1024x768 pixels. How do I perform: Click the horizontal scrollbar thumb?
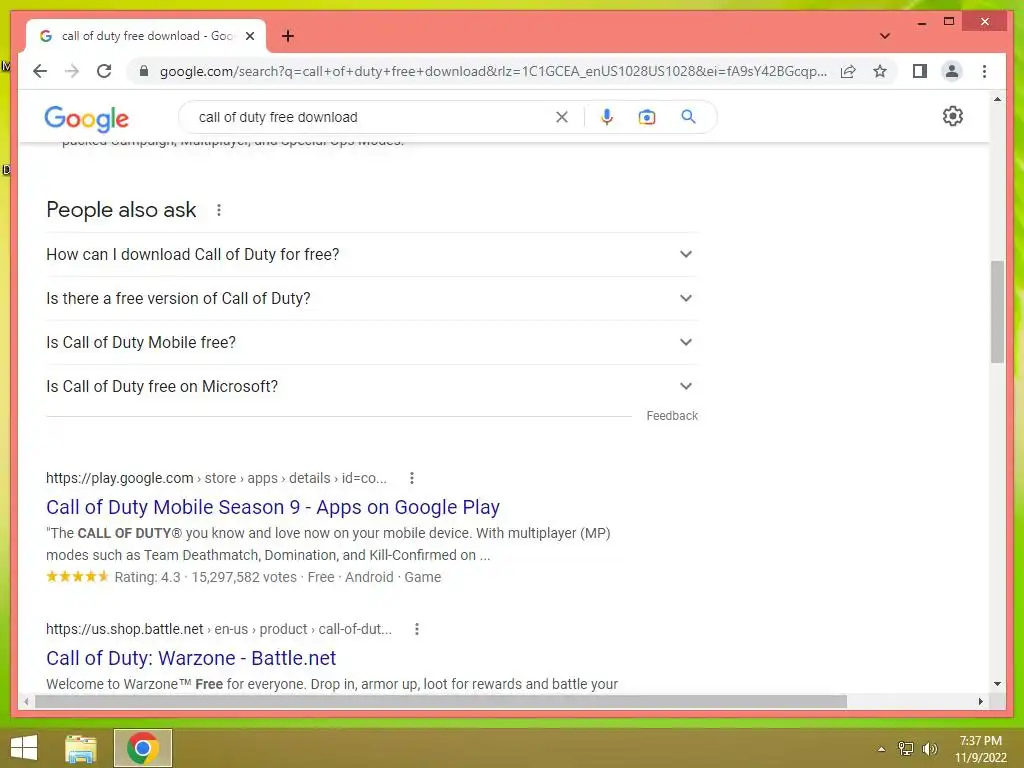coord(441,702)
